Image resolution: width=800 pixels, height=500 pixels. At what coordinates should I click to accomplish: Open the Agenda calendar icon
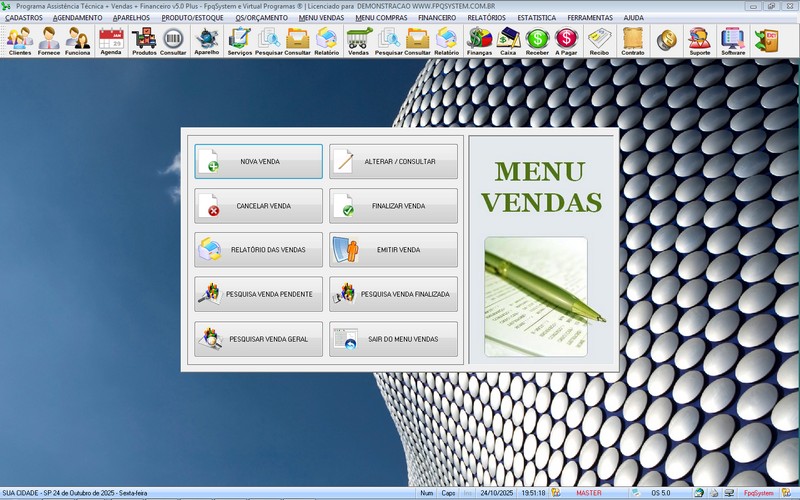click(111, 41)
